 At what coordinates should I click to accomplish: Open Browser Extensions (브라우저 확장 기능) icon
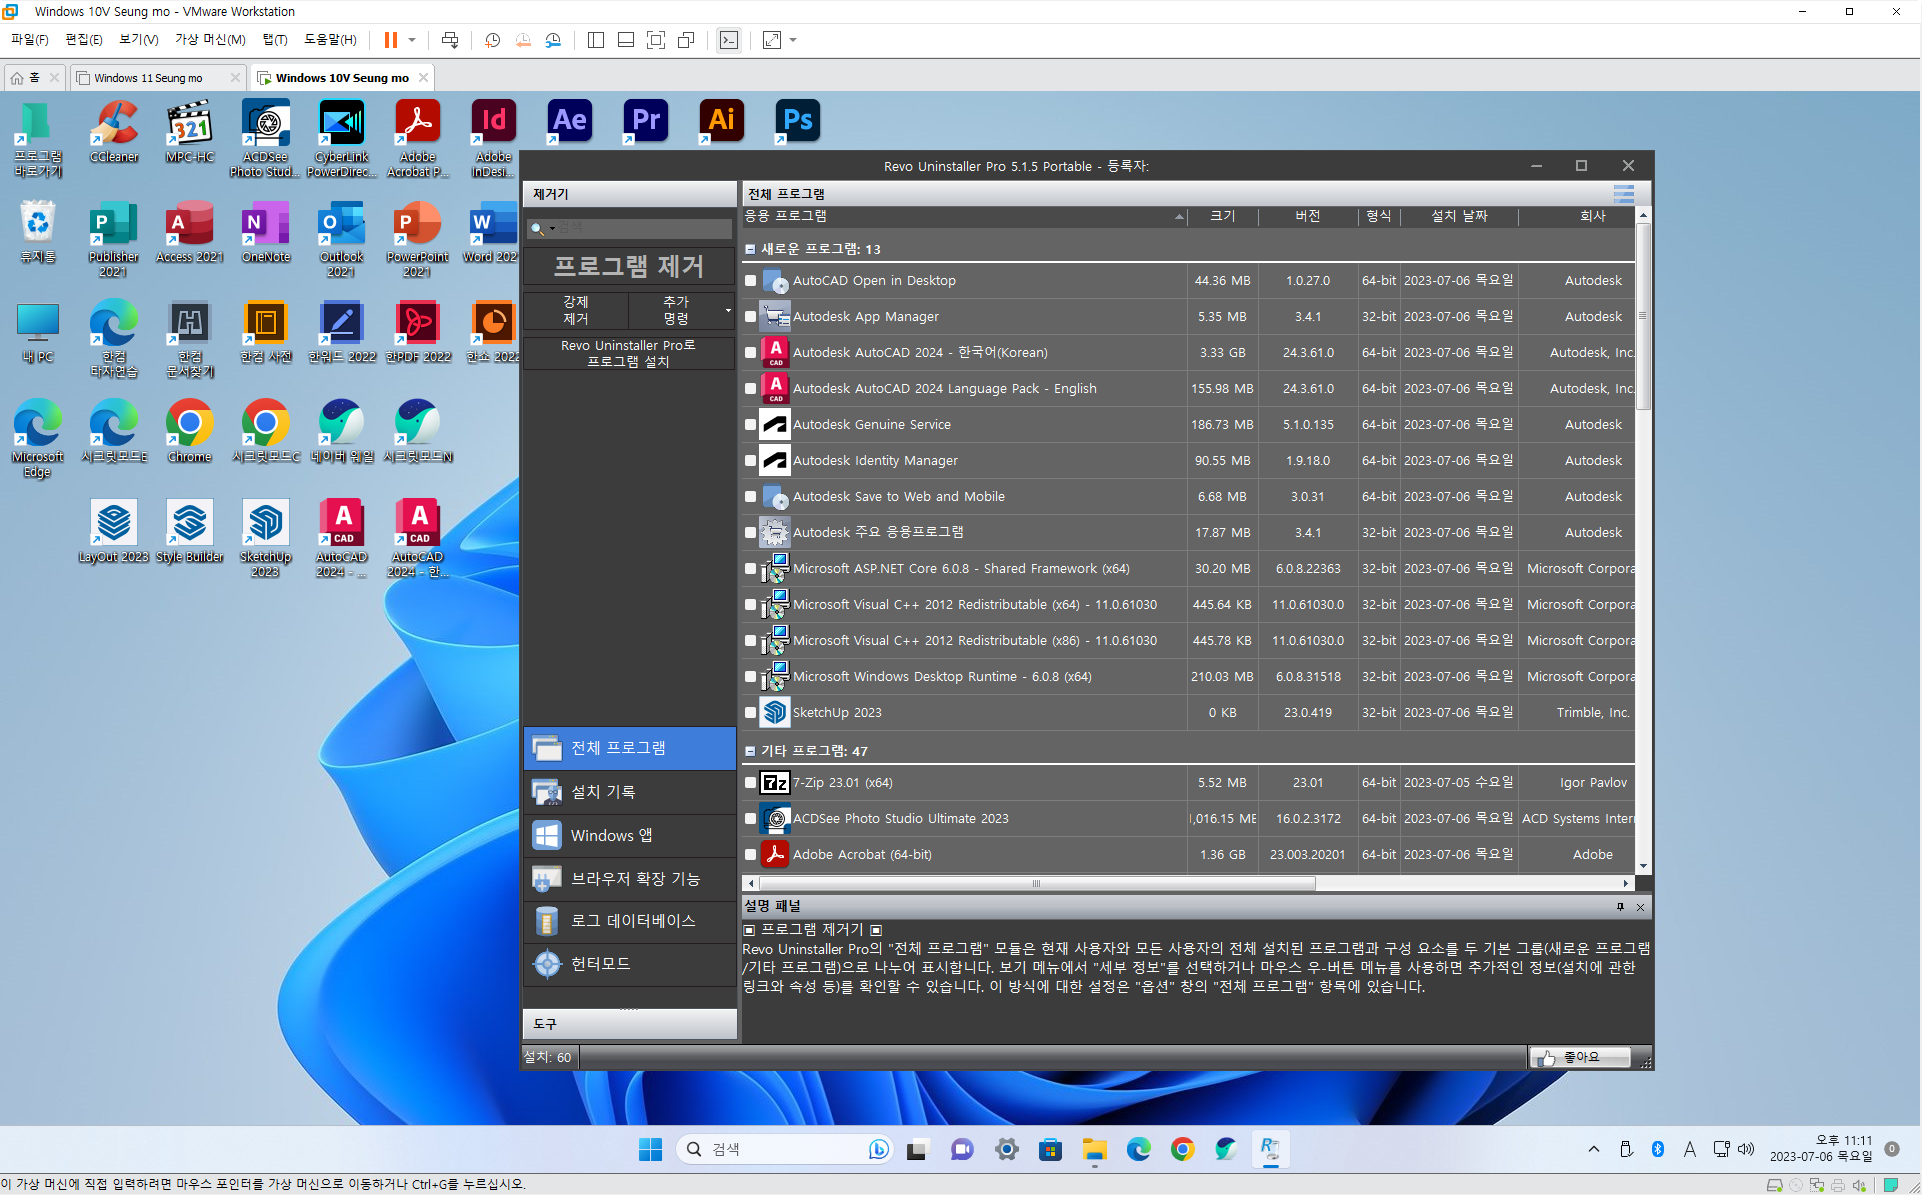tap(547, 879)
